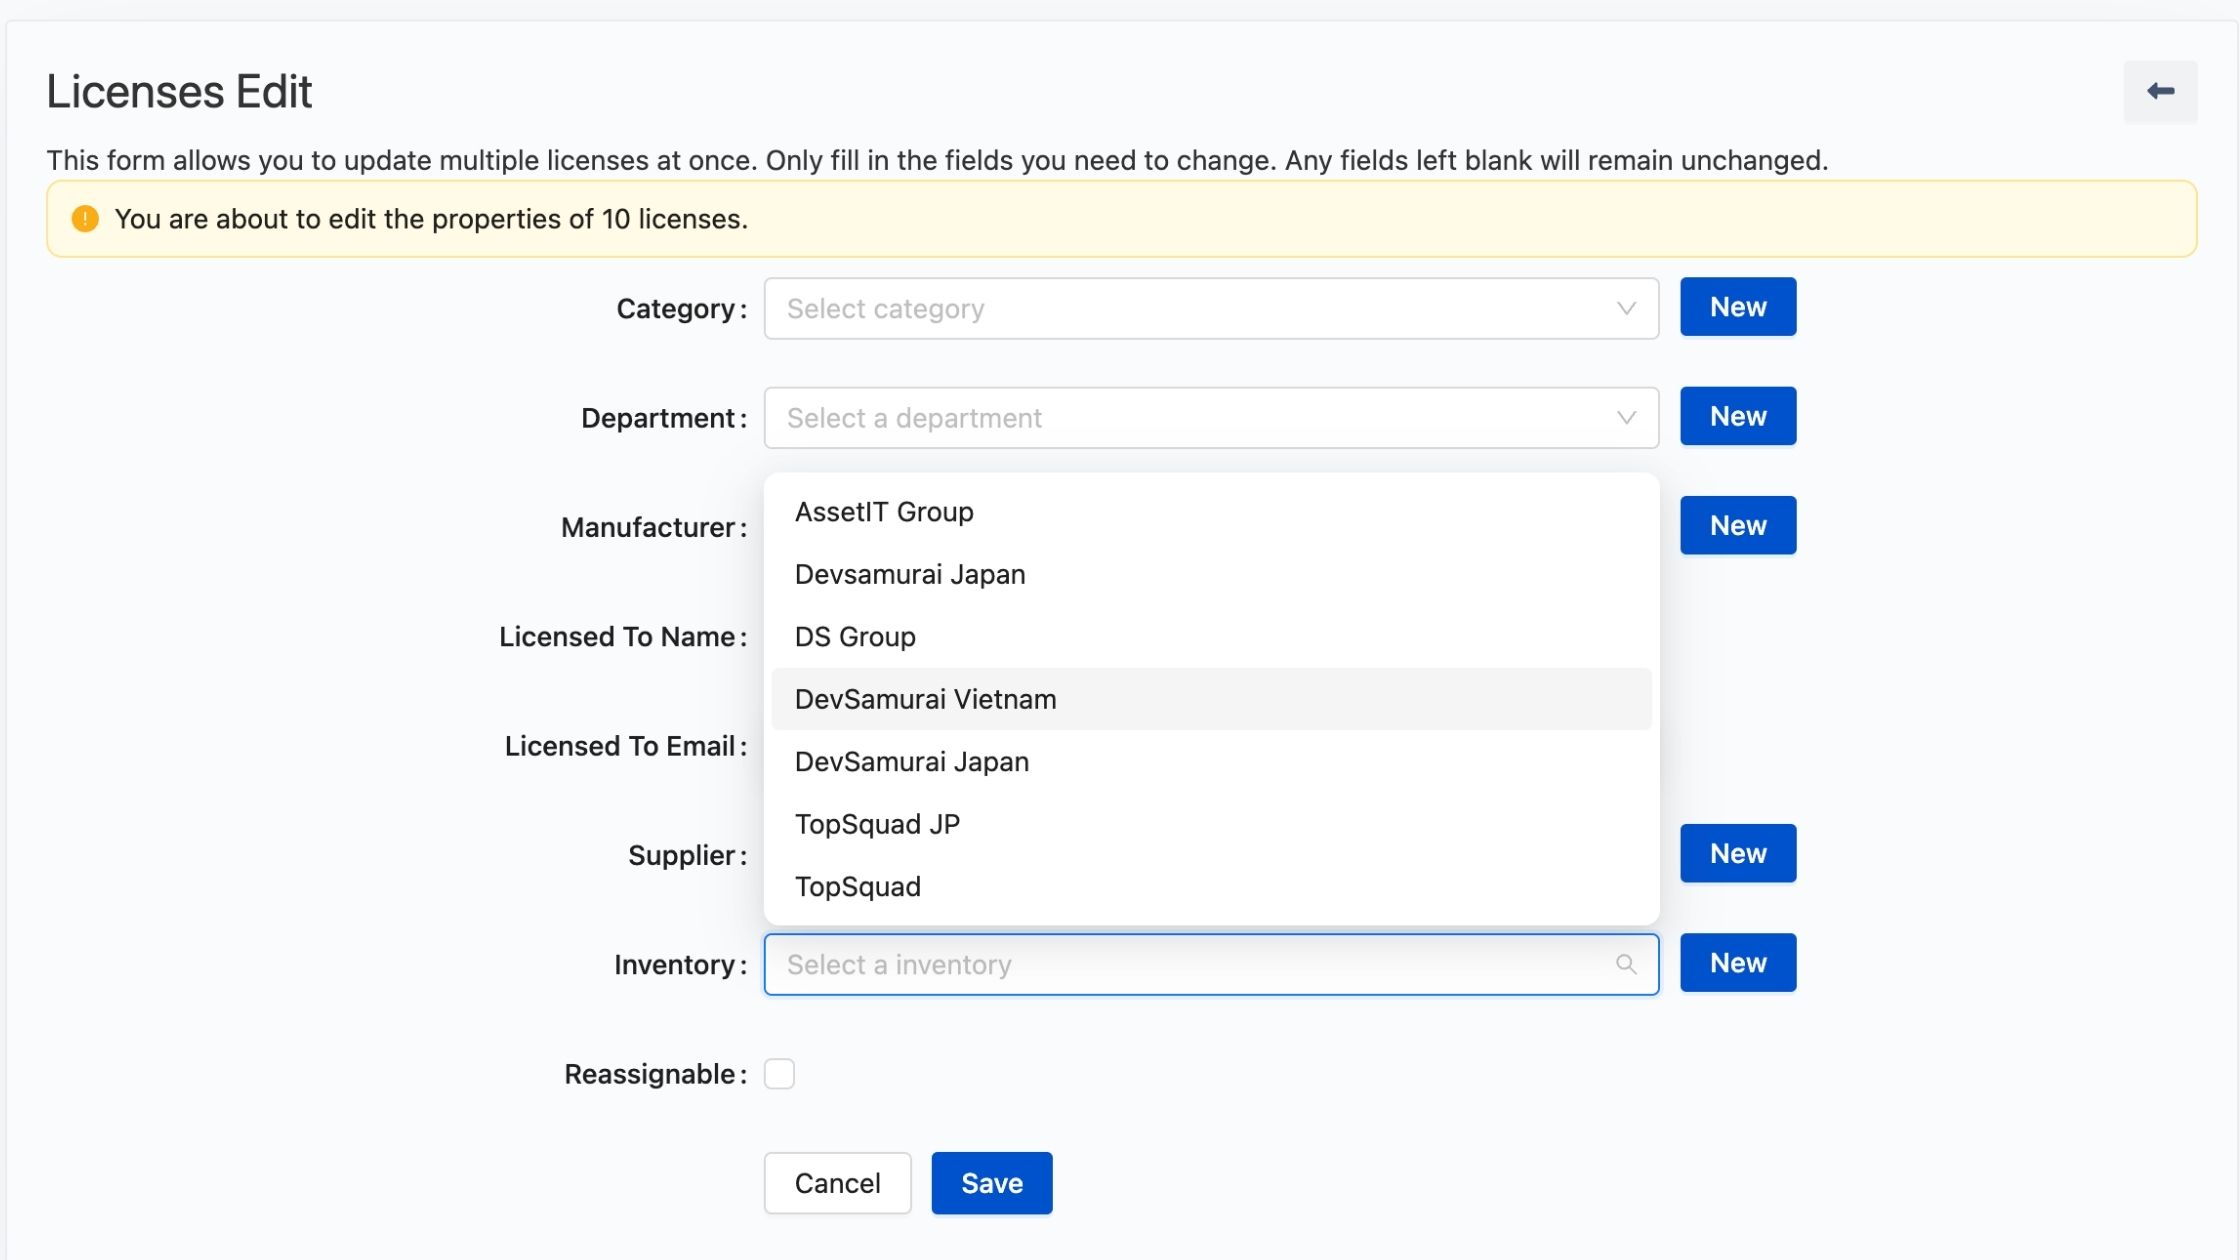Choose DevSamurai Japan inventory entry

click(911, 762)
